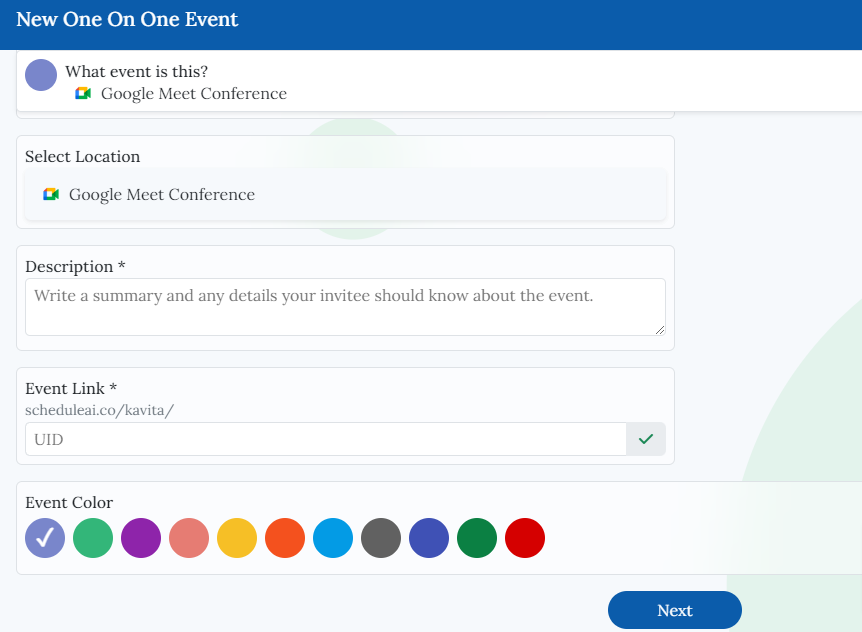Click the Next button

675,610
